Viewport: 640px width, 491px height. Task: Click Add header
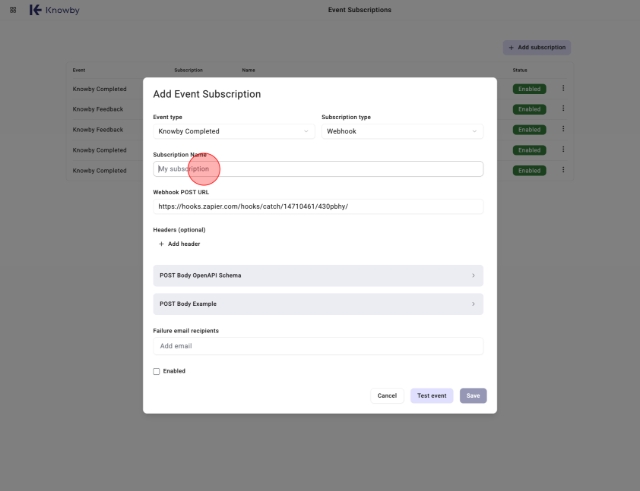click(x=179, y=244)
